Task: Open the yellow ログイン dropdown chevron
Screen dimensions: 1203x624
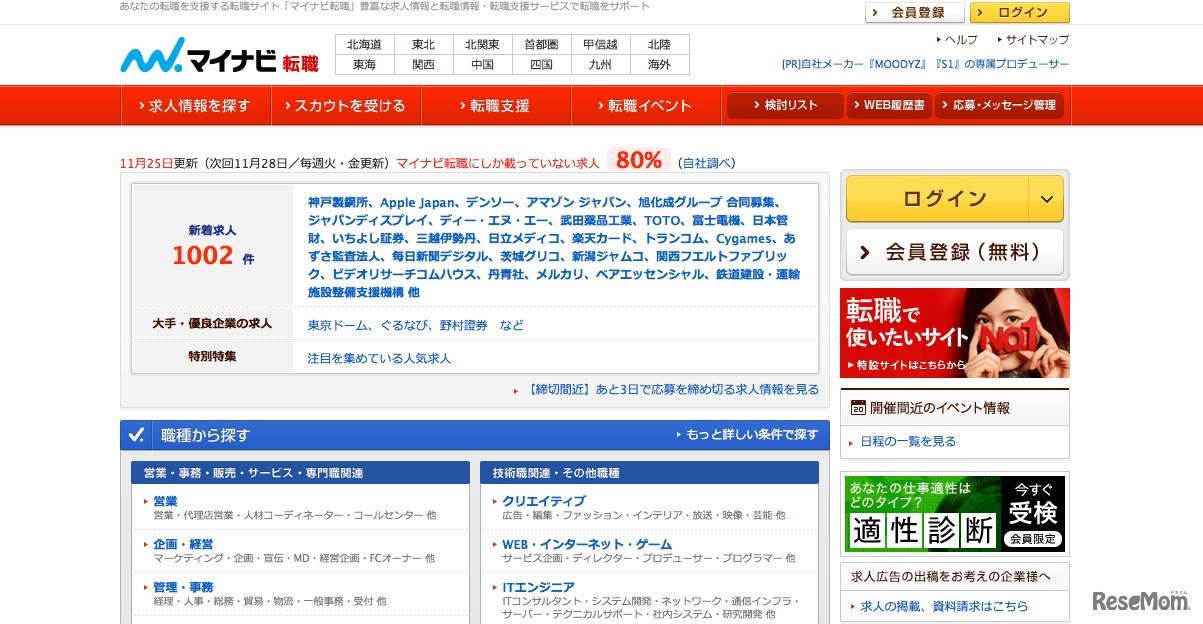Action: pyautogui.click(x=1047, y=198)
